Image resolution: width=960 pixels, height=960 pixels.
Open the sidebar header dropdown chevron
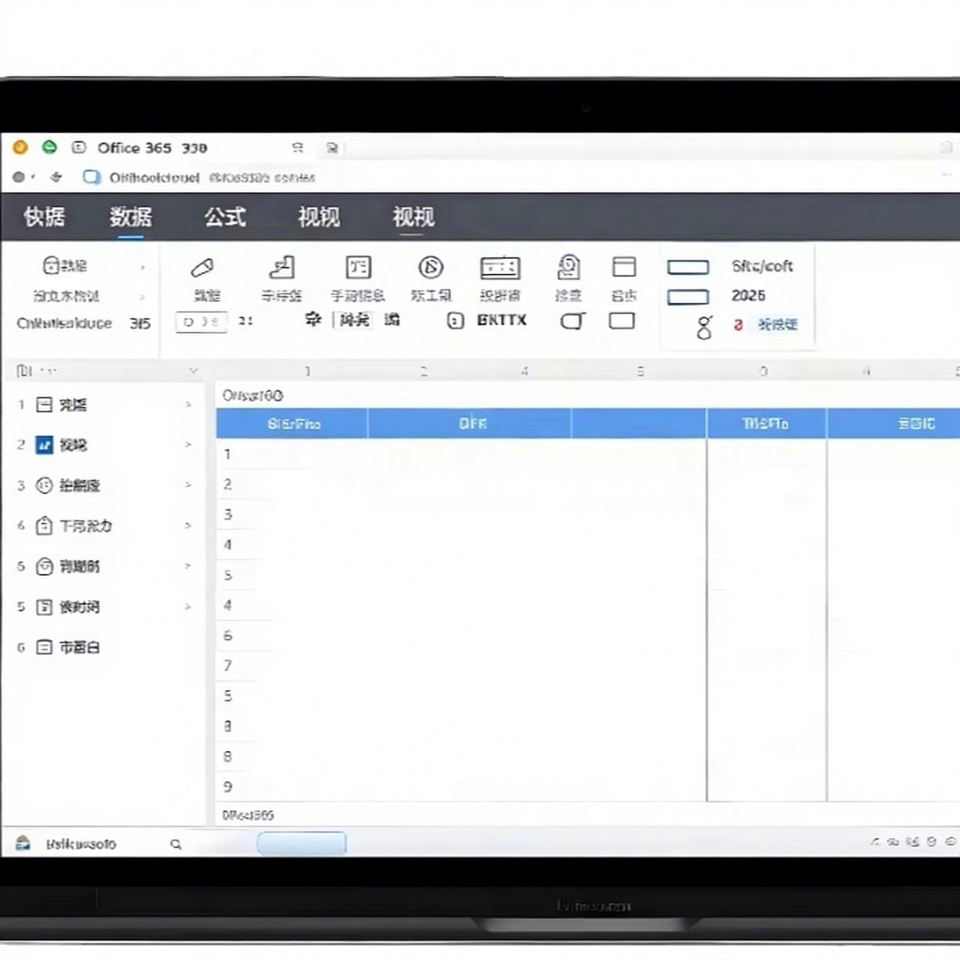click(x=193, y=370)
